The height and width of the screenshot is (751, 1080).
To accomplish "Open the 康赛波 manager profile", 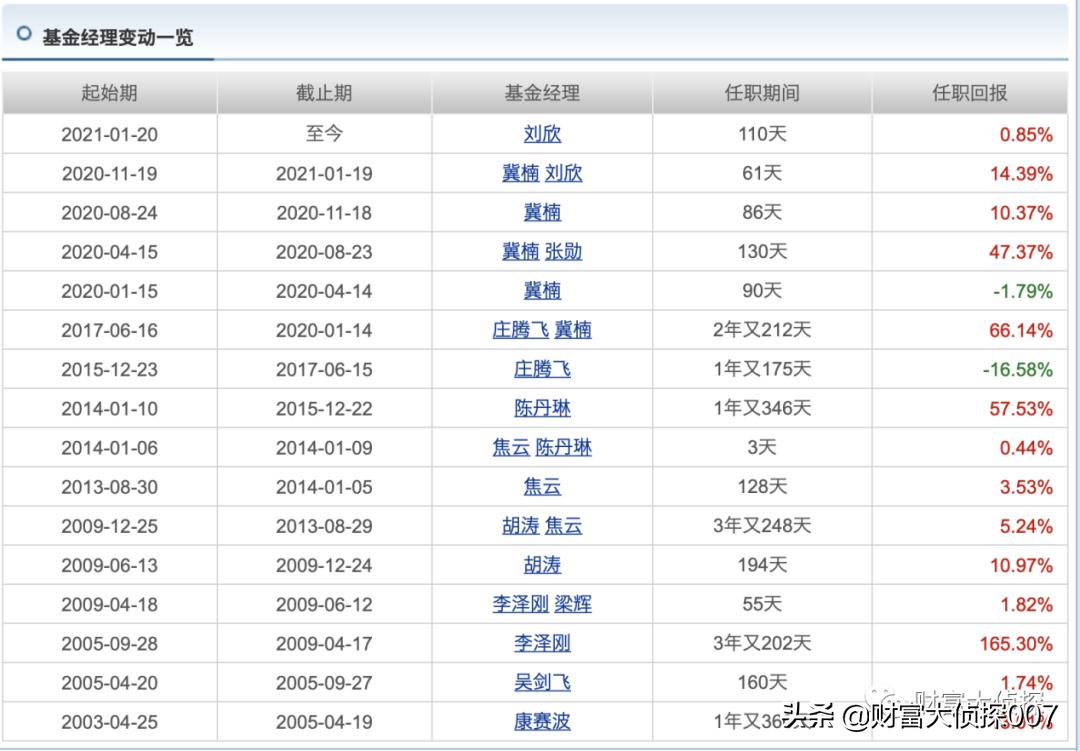I will (542, 722).
